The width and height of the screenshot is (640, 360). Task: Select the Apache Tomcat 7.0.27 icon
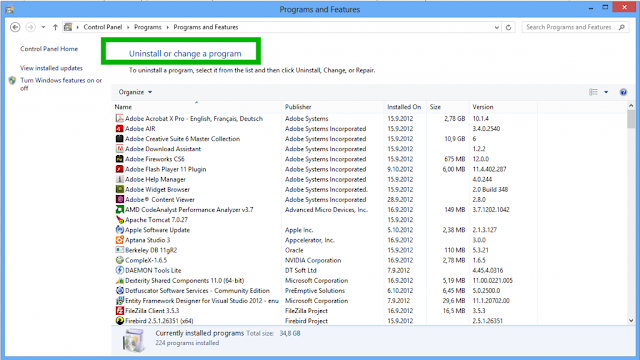pyautogui.click(x=119, y=220)
